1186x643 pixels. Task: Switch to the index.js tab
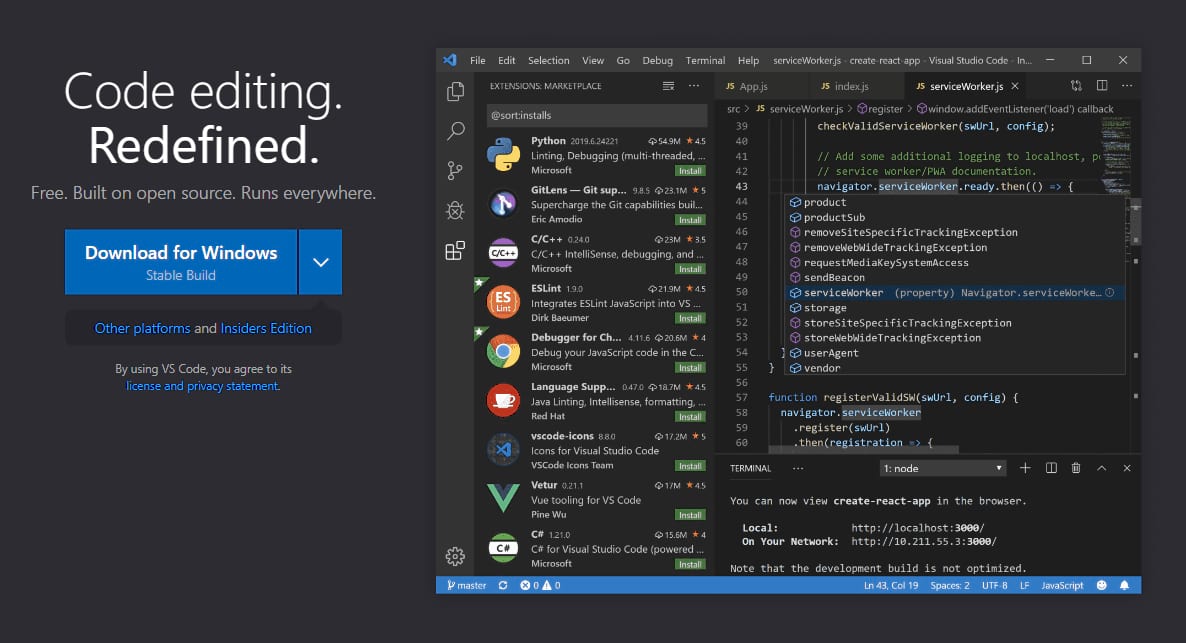pos(848,86)
